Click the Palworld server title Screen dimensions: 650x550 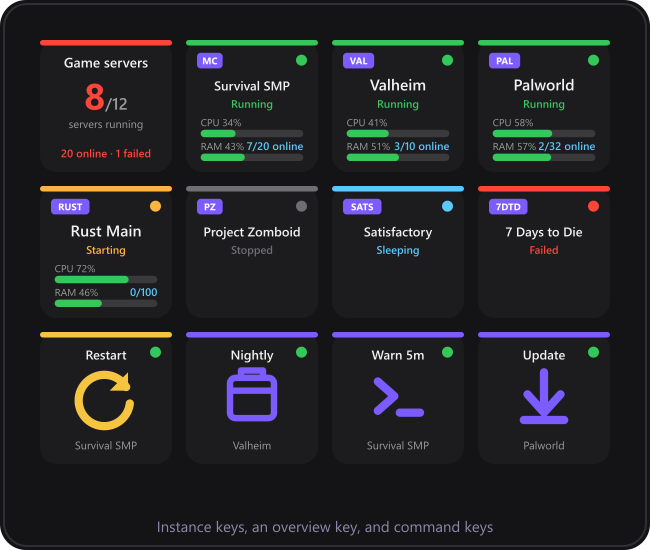[x=544, y=85]
